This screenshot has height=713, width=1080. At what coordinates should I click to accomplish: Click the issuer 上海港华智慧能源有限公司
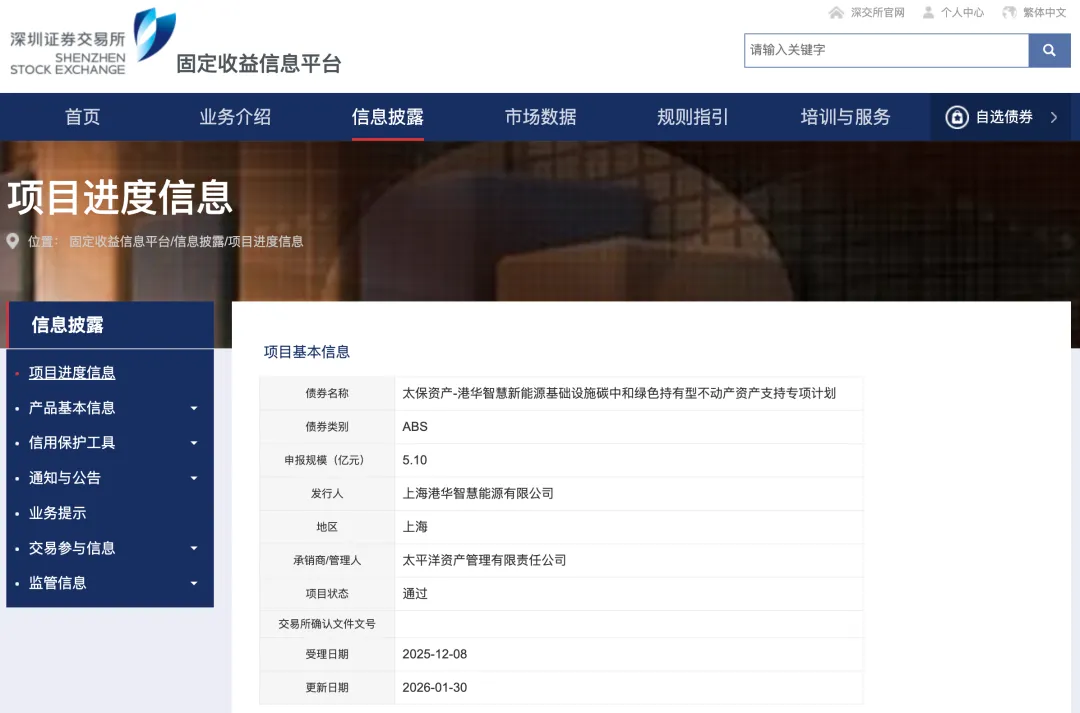click(x=478, y=493)
